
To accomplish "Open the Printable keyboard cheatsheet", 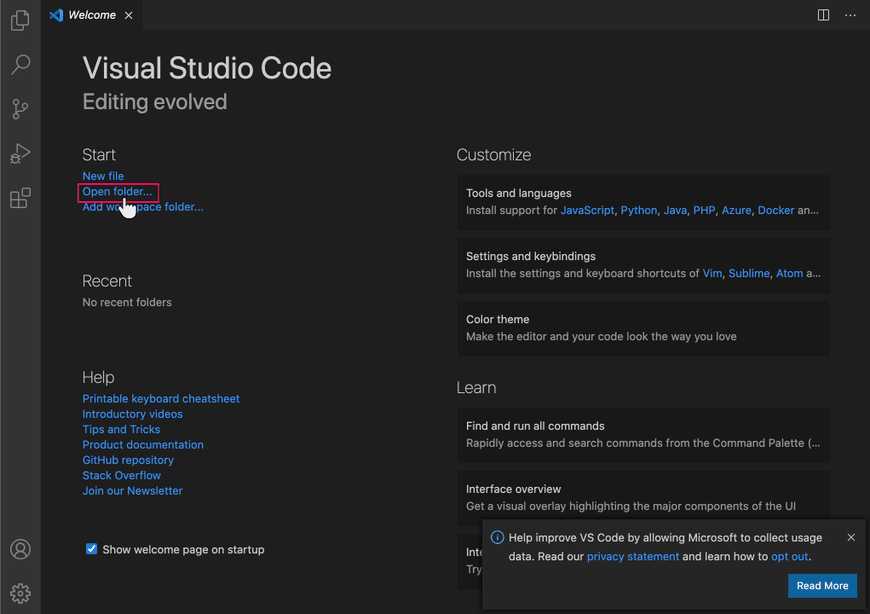I will pos(161,399).
